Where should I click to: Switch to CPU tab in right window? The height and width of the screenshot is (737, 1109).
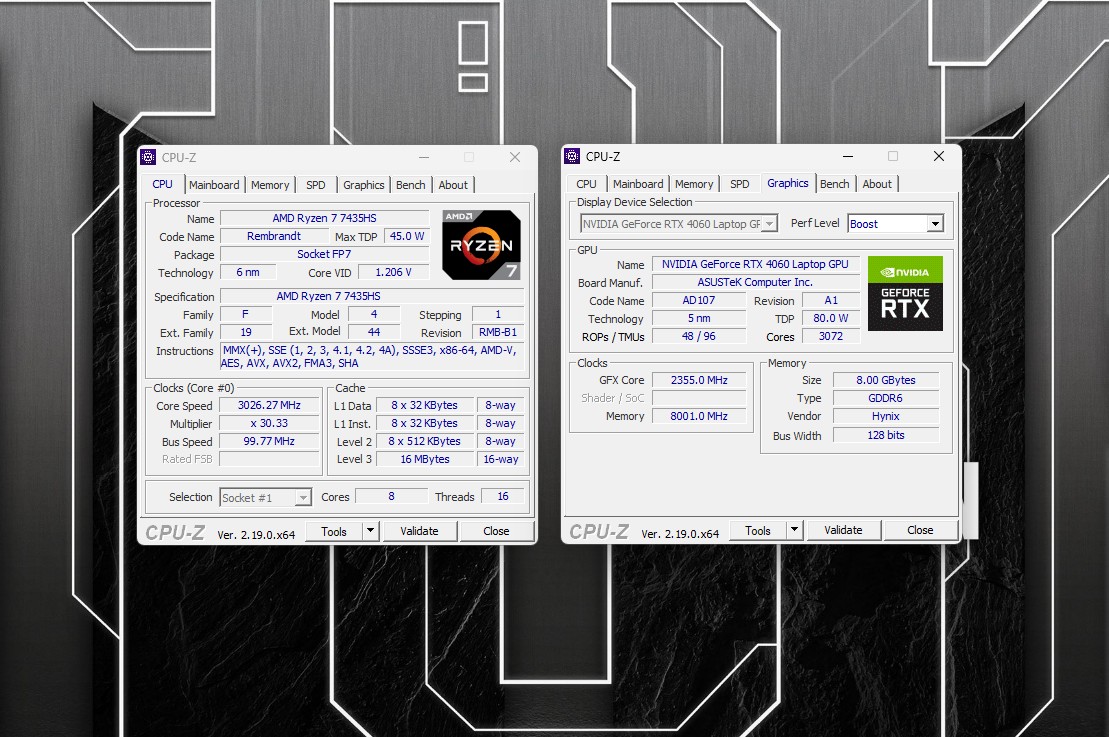[x=586, y=184]
